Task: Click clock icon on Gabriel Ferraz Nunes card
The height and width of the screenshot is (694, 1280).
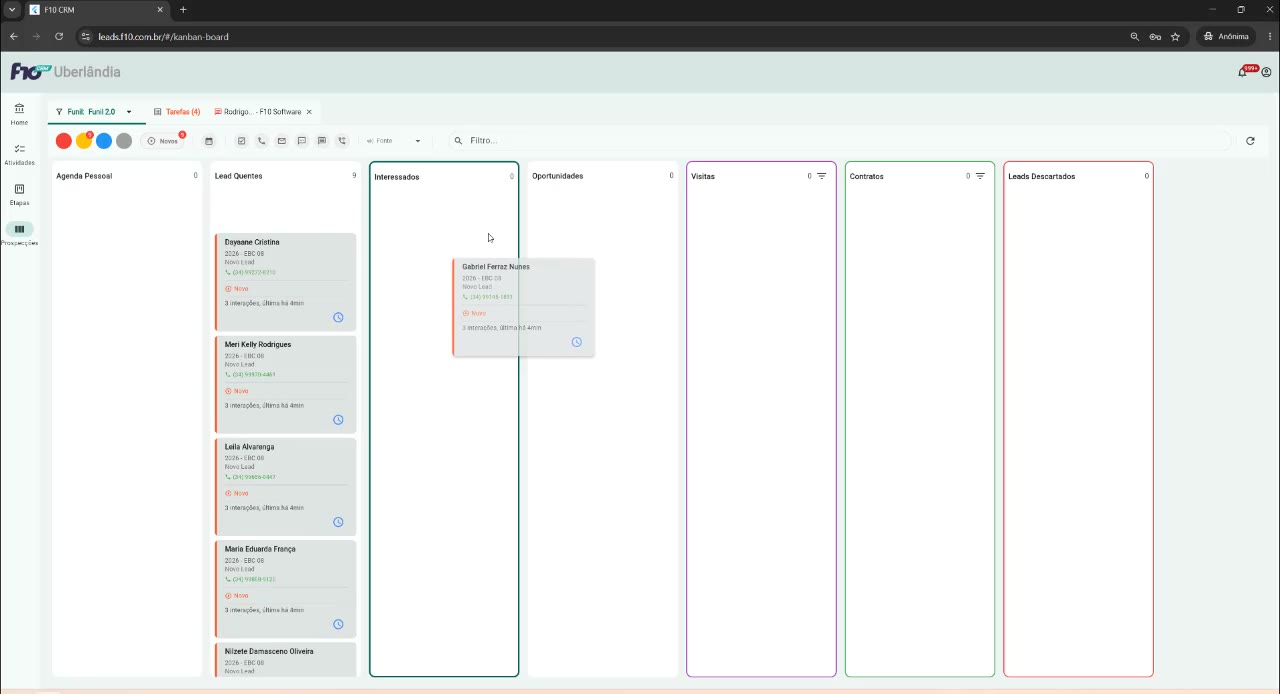Action: (x=576, y=342)
